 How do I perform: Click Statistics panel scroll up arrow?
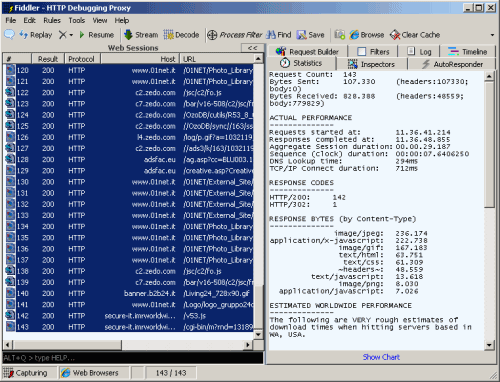click(489, 76)
